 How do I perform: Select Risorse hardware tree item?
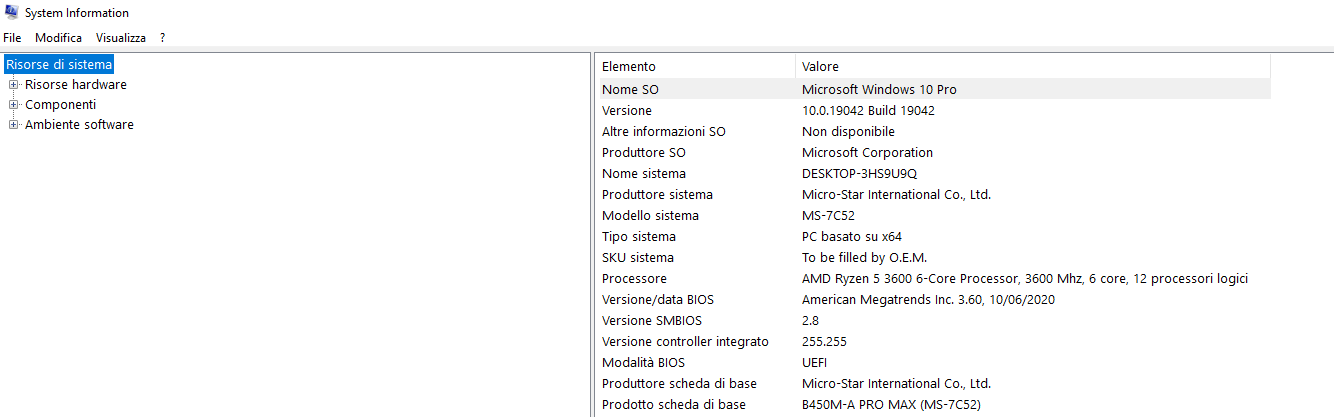(x=75, y=85)
